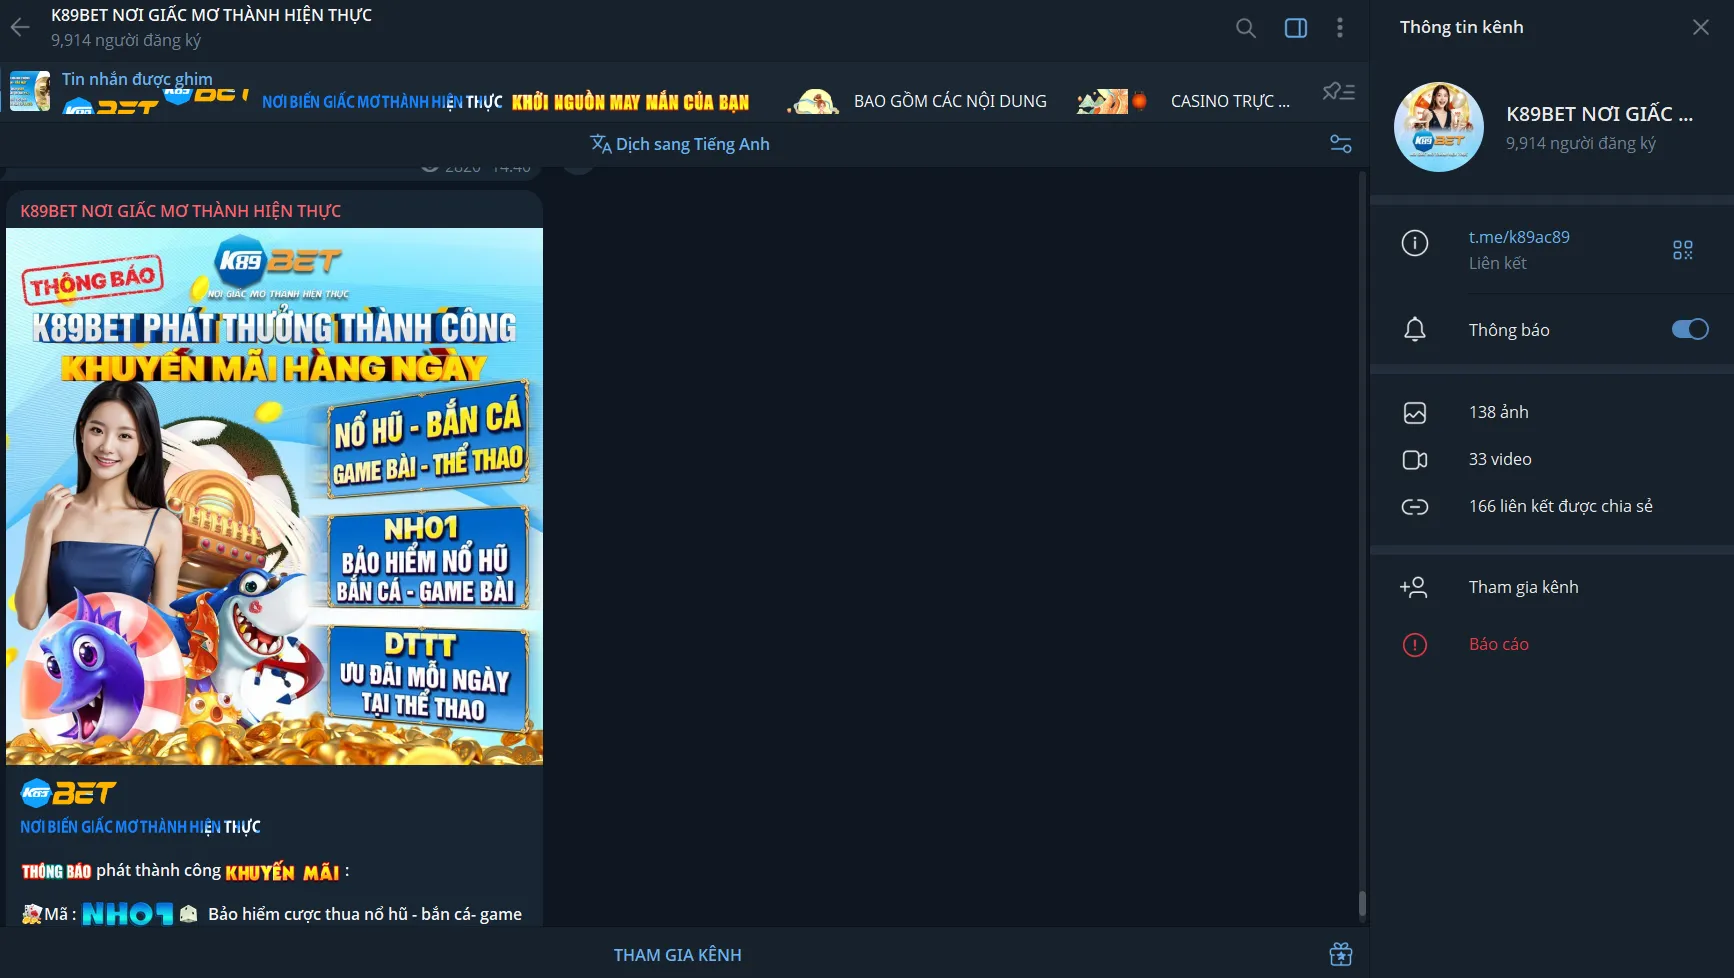Click Dịch sang Tiếng Anh translate bar
This screenshot has height=978, width=1734.
tap(680, 144)
